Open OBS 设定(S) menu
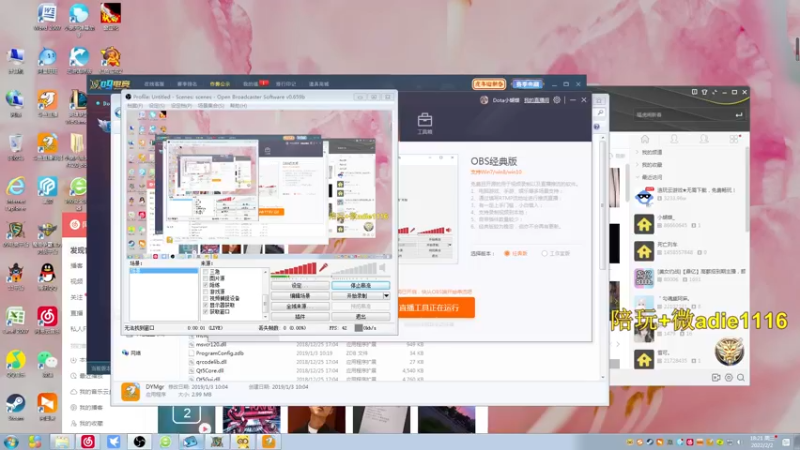This screenshot has height=450, width=800. pos(157,106)
